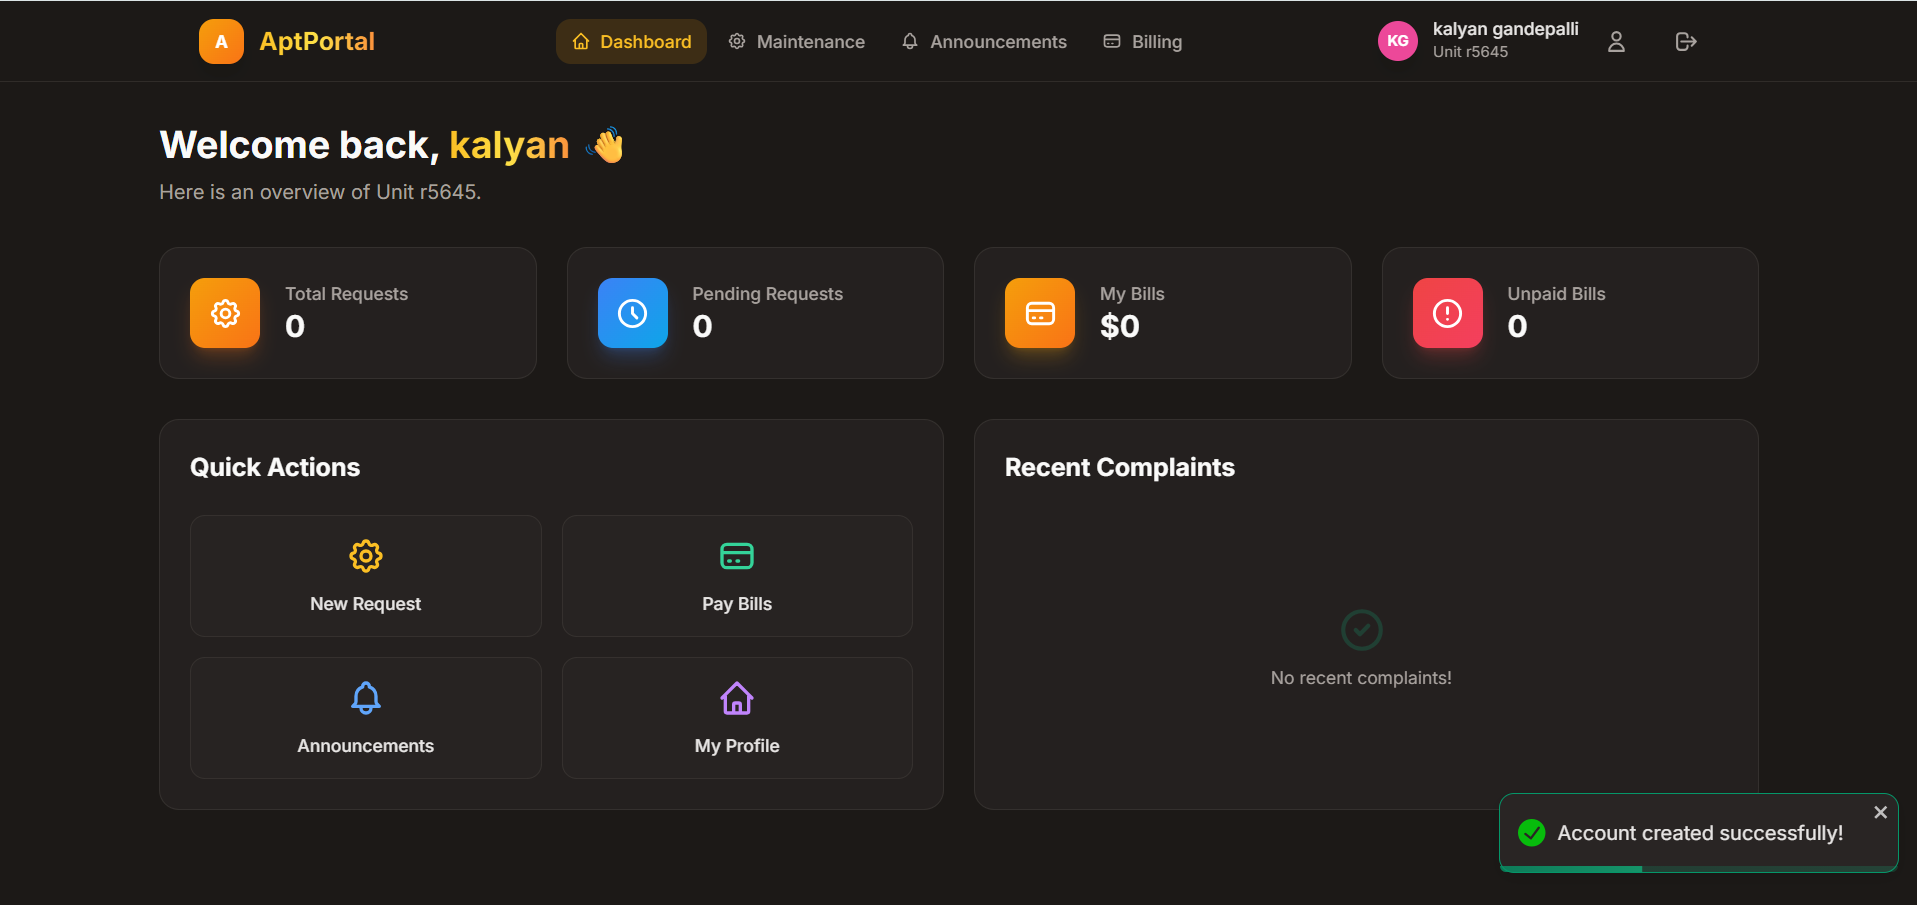
Task: Click the logout icon in header
Action: pos(1686,41)
